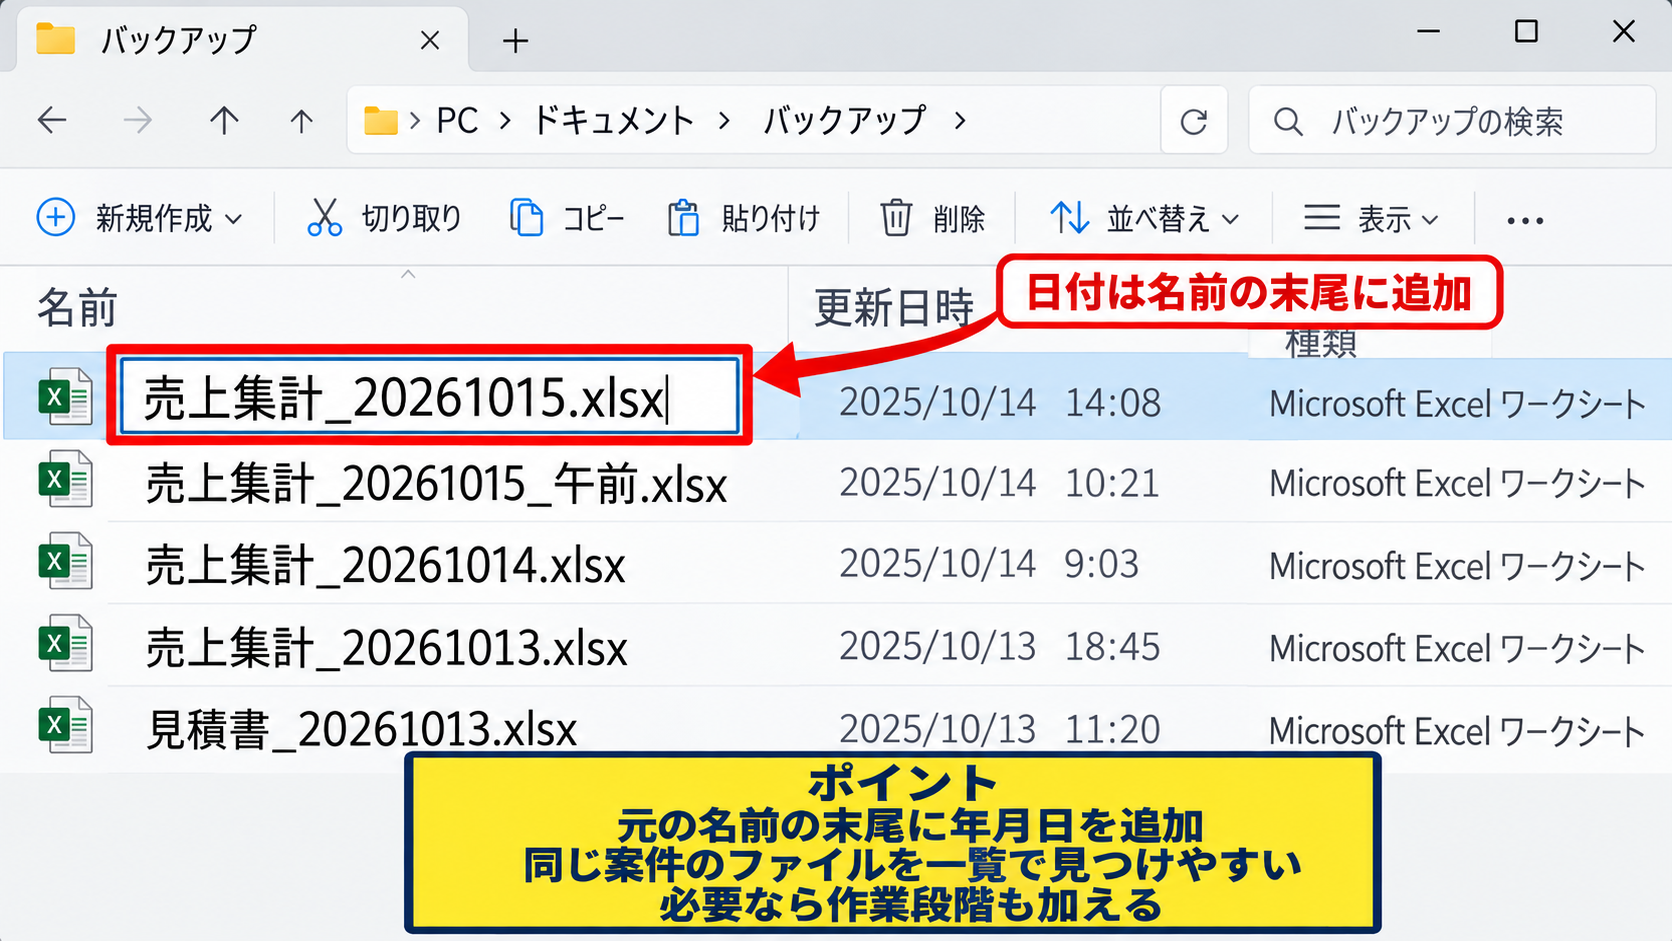Screen dimensions: 1672x941
Task: Select file 売上集計_20261015_午前.xlsx
Action: pyautogui.click(x=436, y=484)
